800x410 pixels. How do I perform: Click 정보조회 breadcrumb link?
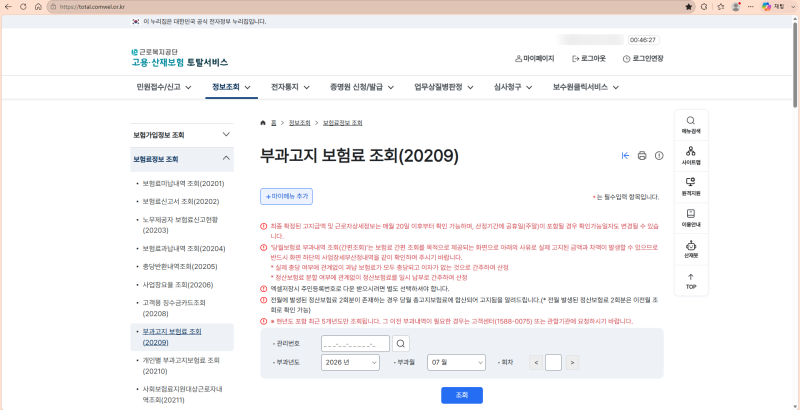point(299,123)
